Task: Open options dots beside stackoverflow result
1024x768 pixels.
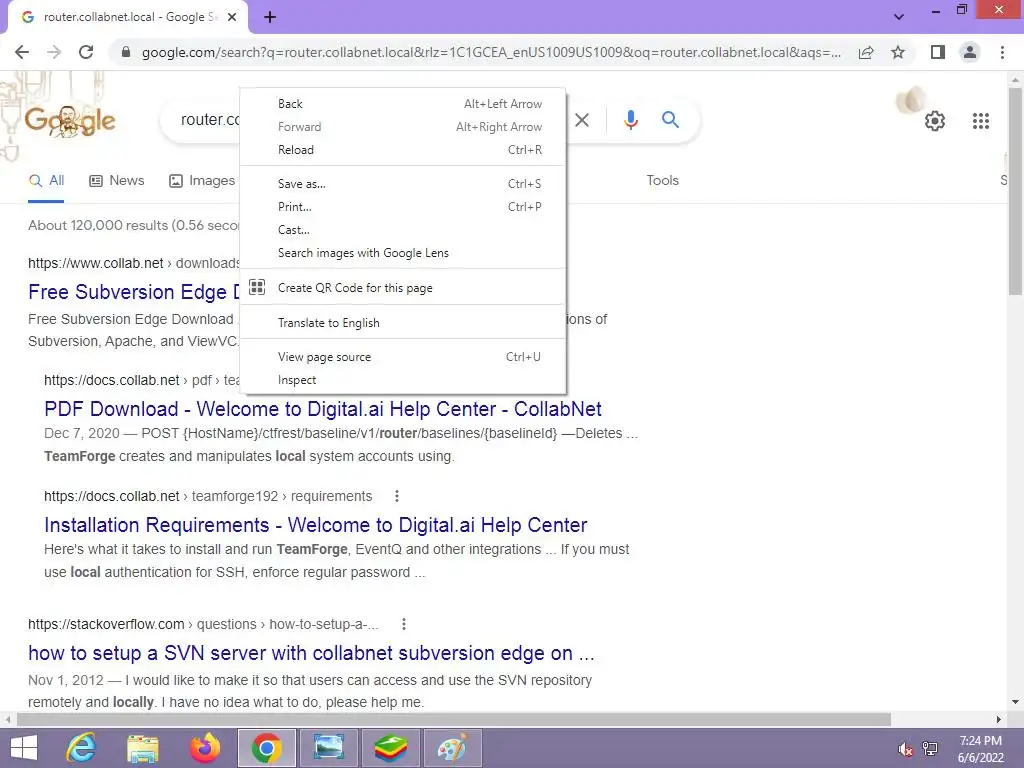Action: (x=404, y=624)
